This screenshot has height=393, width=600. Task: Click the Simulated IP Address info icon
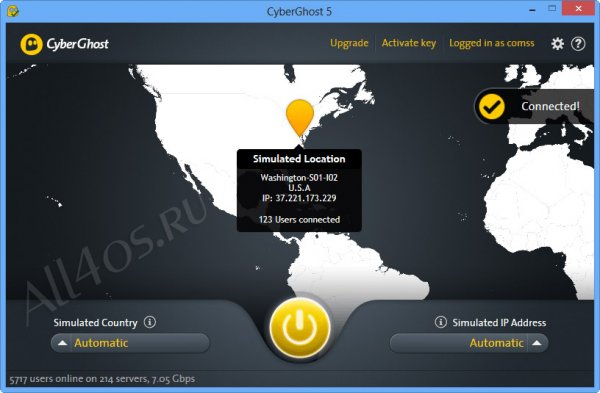click(440, 322)
